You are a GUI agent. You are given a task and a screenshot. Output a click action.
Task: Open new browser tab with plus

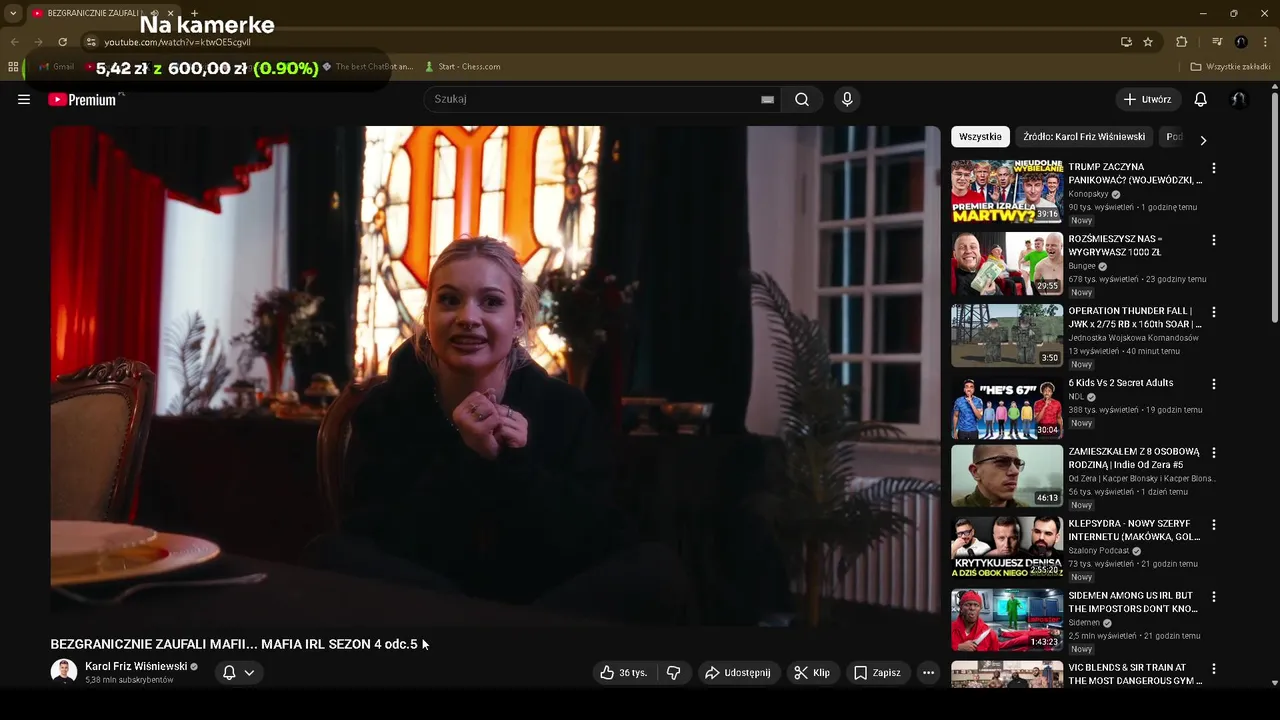[x=194, y=13]
